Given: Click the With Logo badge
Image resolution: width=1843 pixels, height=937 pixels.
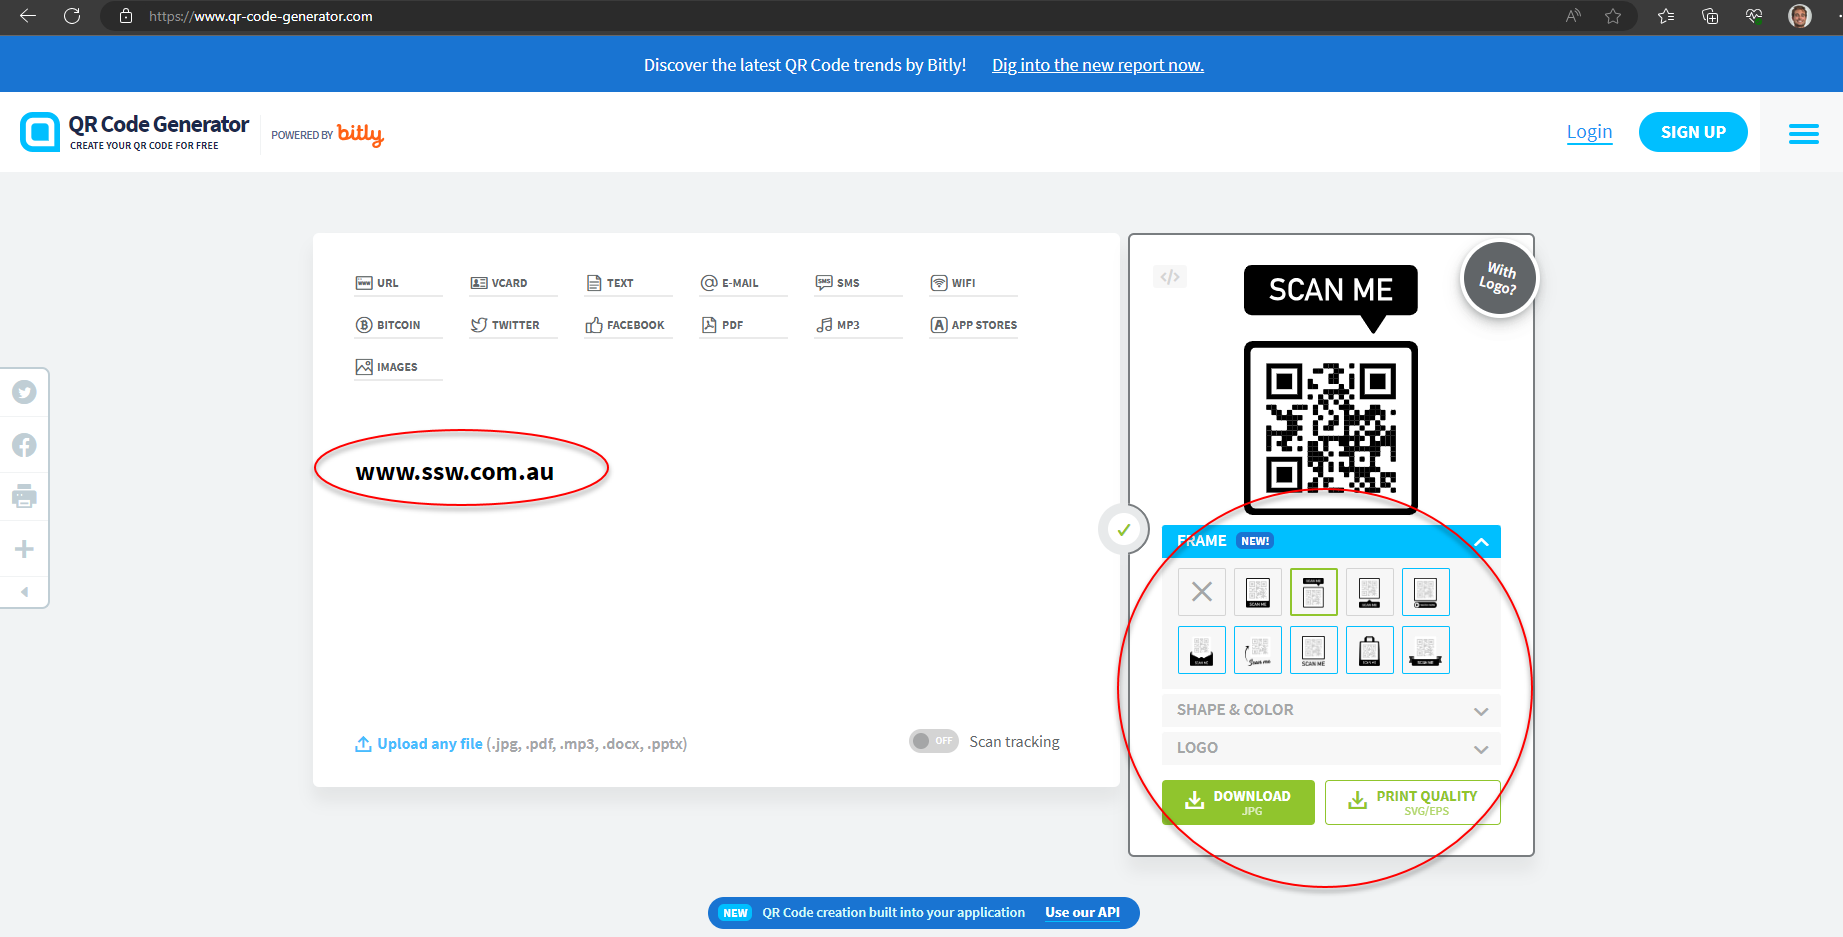Looking at the screenshot, I should [x=1498, y=279].
